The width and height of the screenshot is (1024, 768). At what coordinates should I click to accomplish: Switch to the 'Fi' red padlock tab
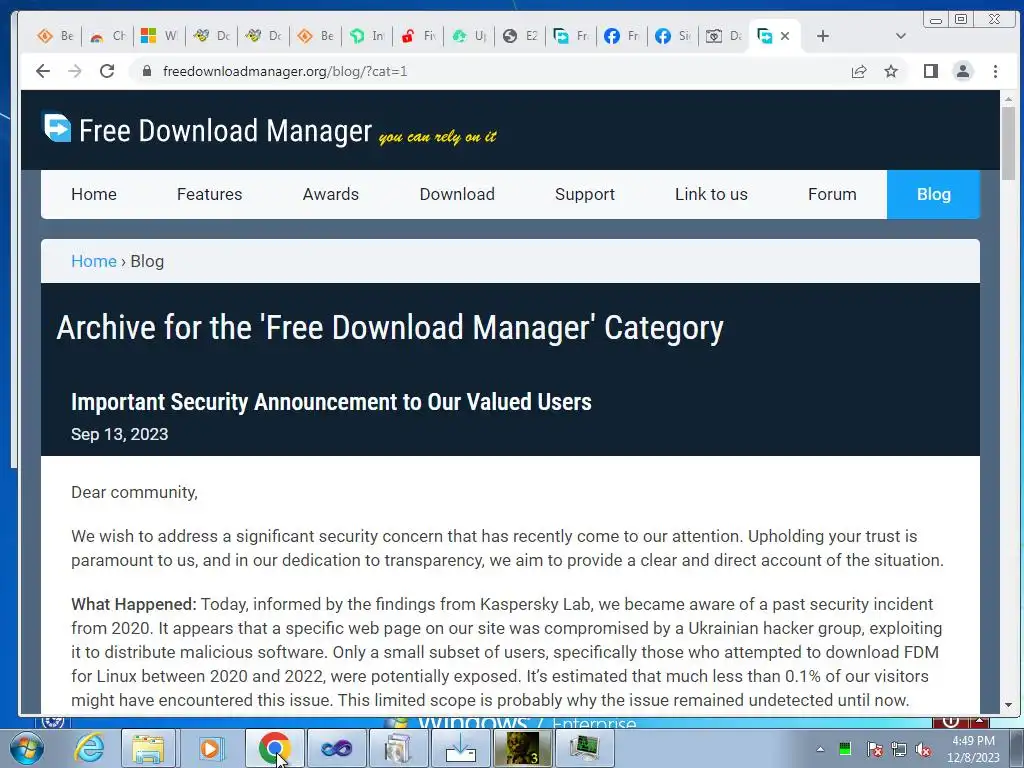419,36
